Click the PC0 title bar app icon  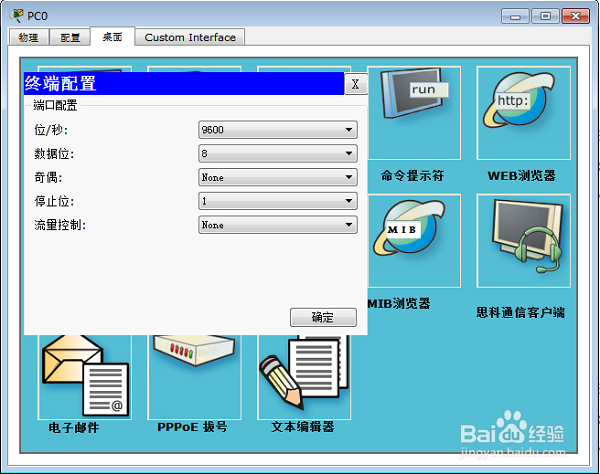tap(17, 15)
